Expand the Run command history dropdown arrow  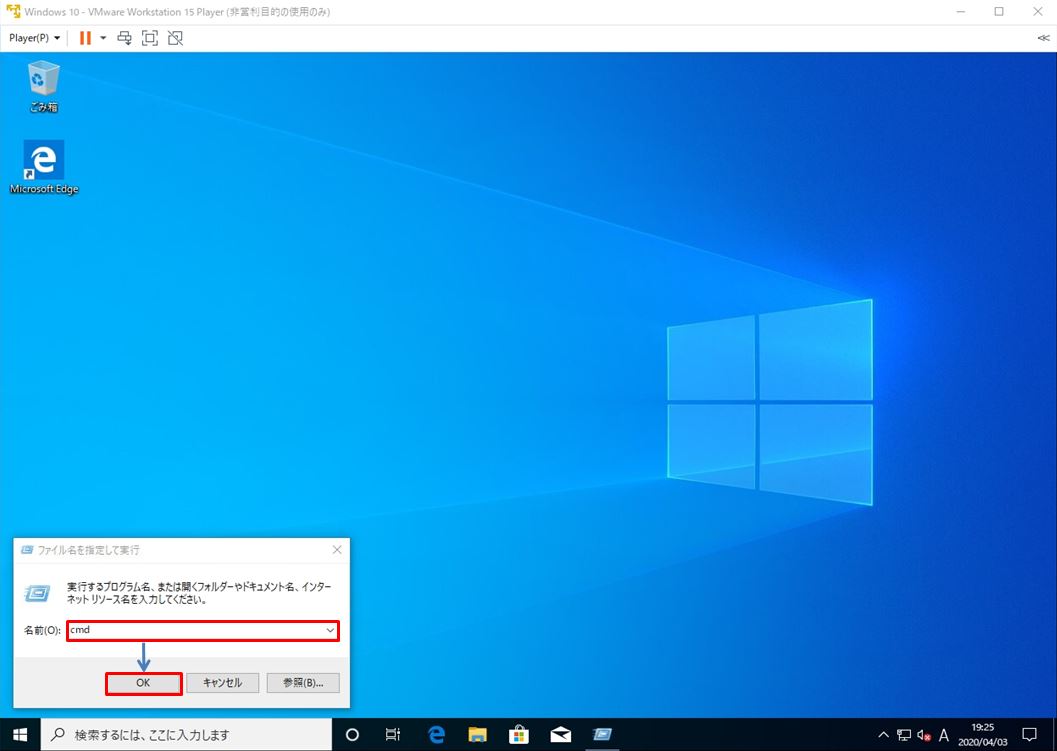click(x=330, y=630)
